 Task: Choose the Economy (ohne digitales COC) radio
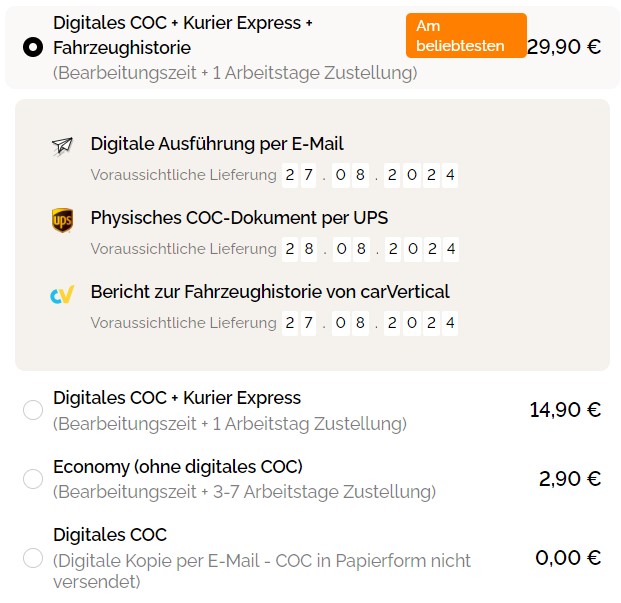click(33, 479)
